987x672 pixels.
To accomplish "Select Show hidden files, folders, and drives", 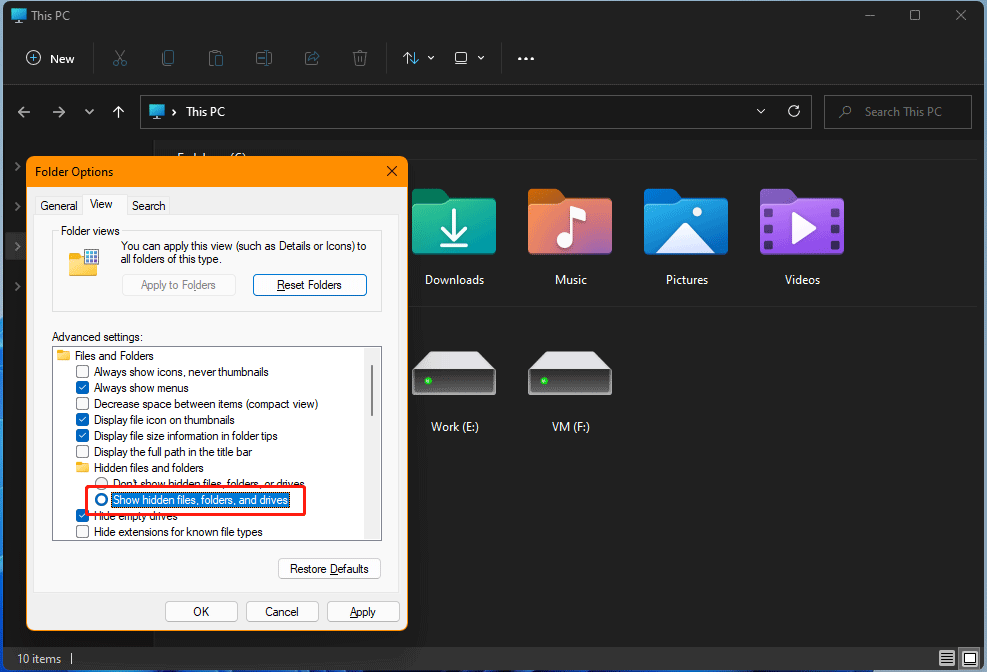I will pos(101,500).
